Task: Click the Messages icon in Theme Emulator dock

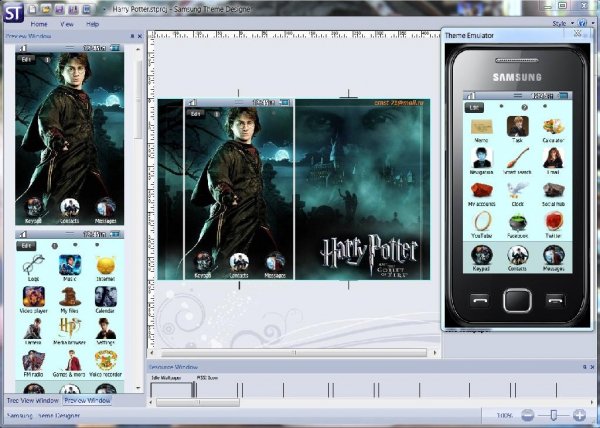Action: 553,255
